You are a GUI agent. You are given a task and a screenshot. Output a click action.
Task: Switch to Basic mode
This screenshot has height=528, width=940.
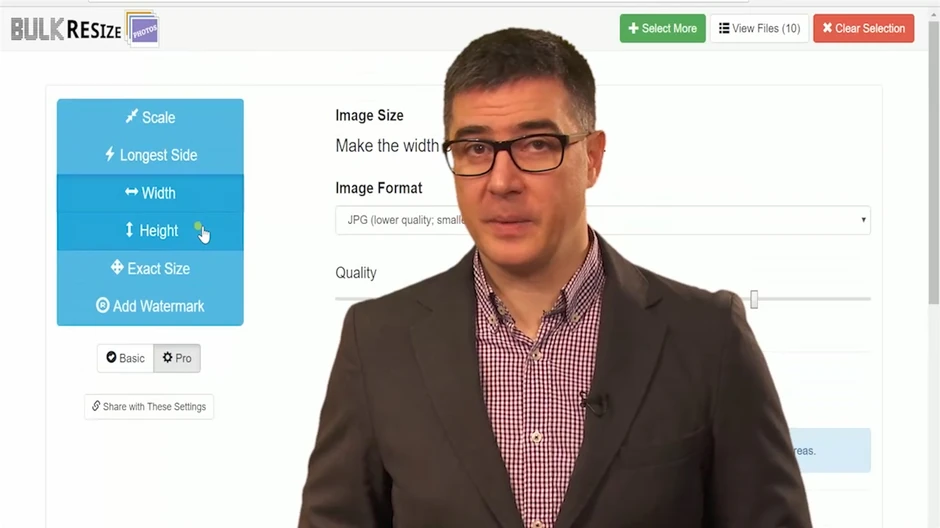coord(125,358)
